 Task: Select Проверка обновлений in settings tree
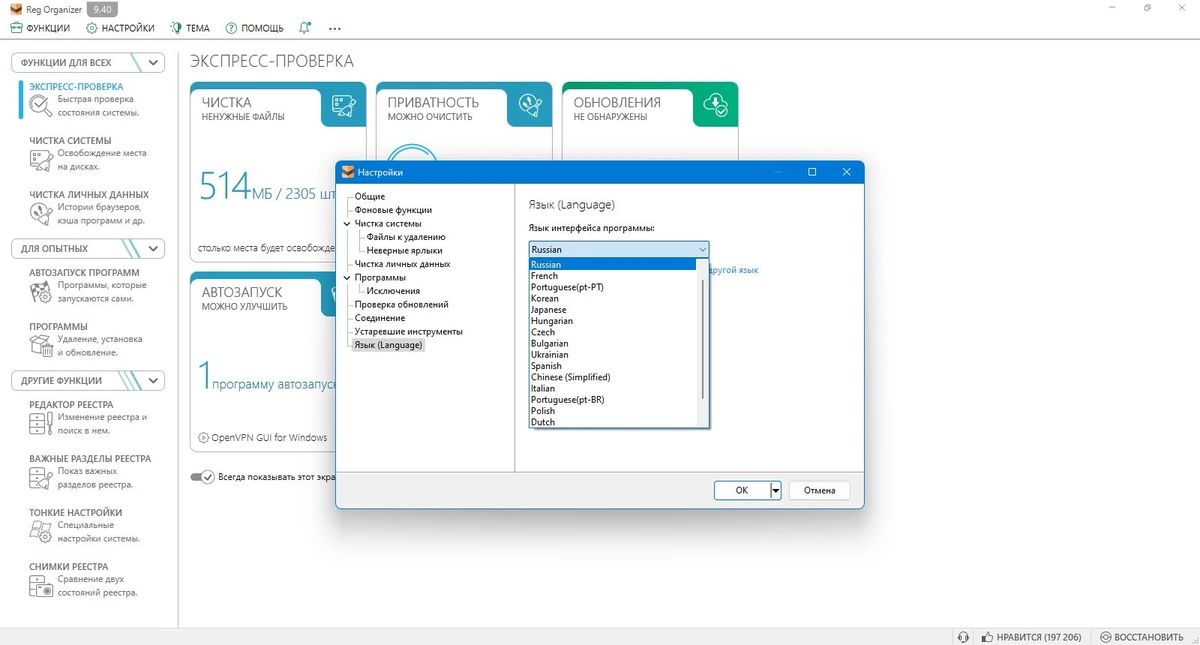pyautogui.click(x=401, y=304)
